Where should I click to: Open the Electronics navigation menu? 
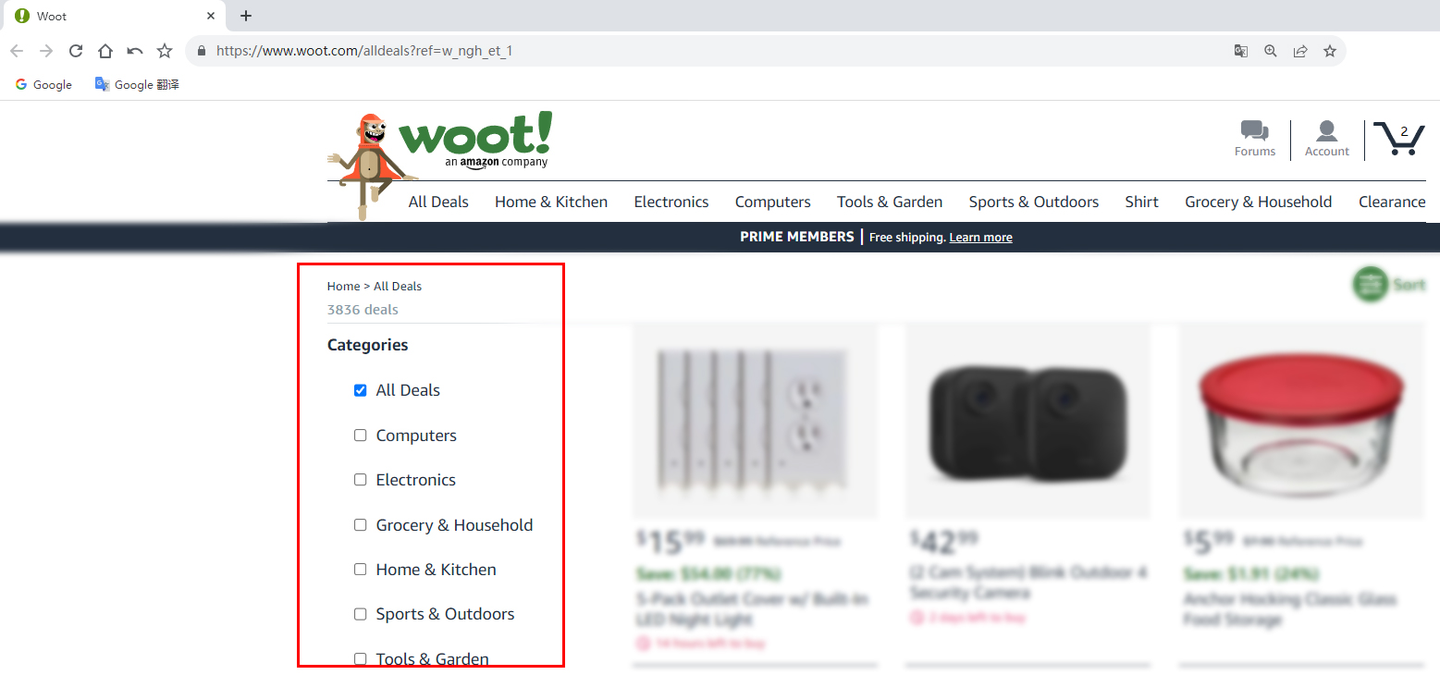[x=671, y=202]
